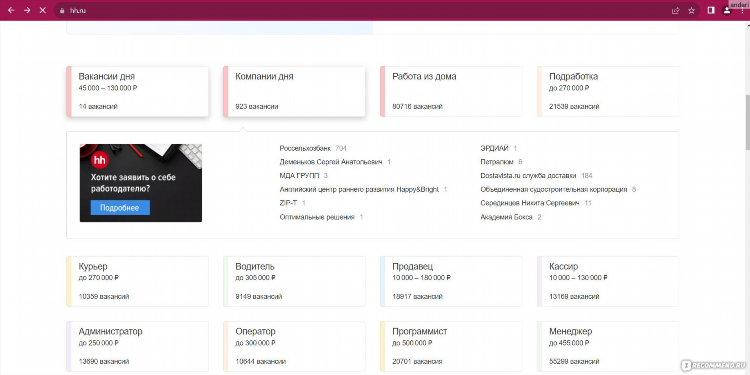The height and width of the screenshot is (375, 750).
Task: Open ZIP-T company link
Action: tap(288, 203)
